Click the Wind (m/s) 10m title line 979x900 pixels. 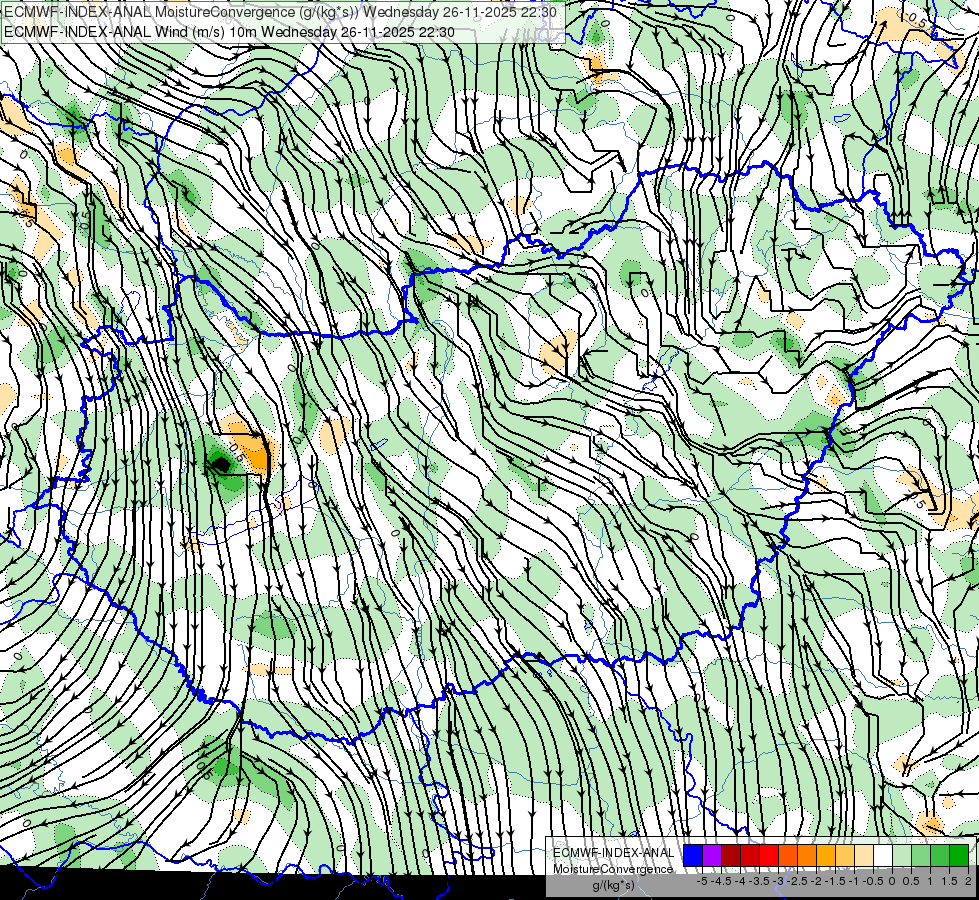coord(229,32)
